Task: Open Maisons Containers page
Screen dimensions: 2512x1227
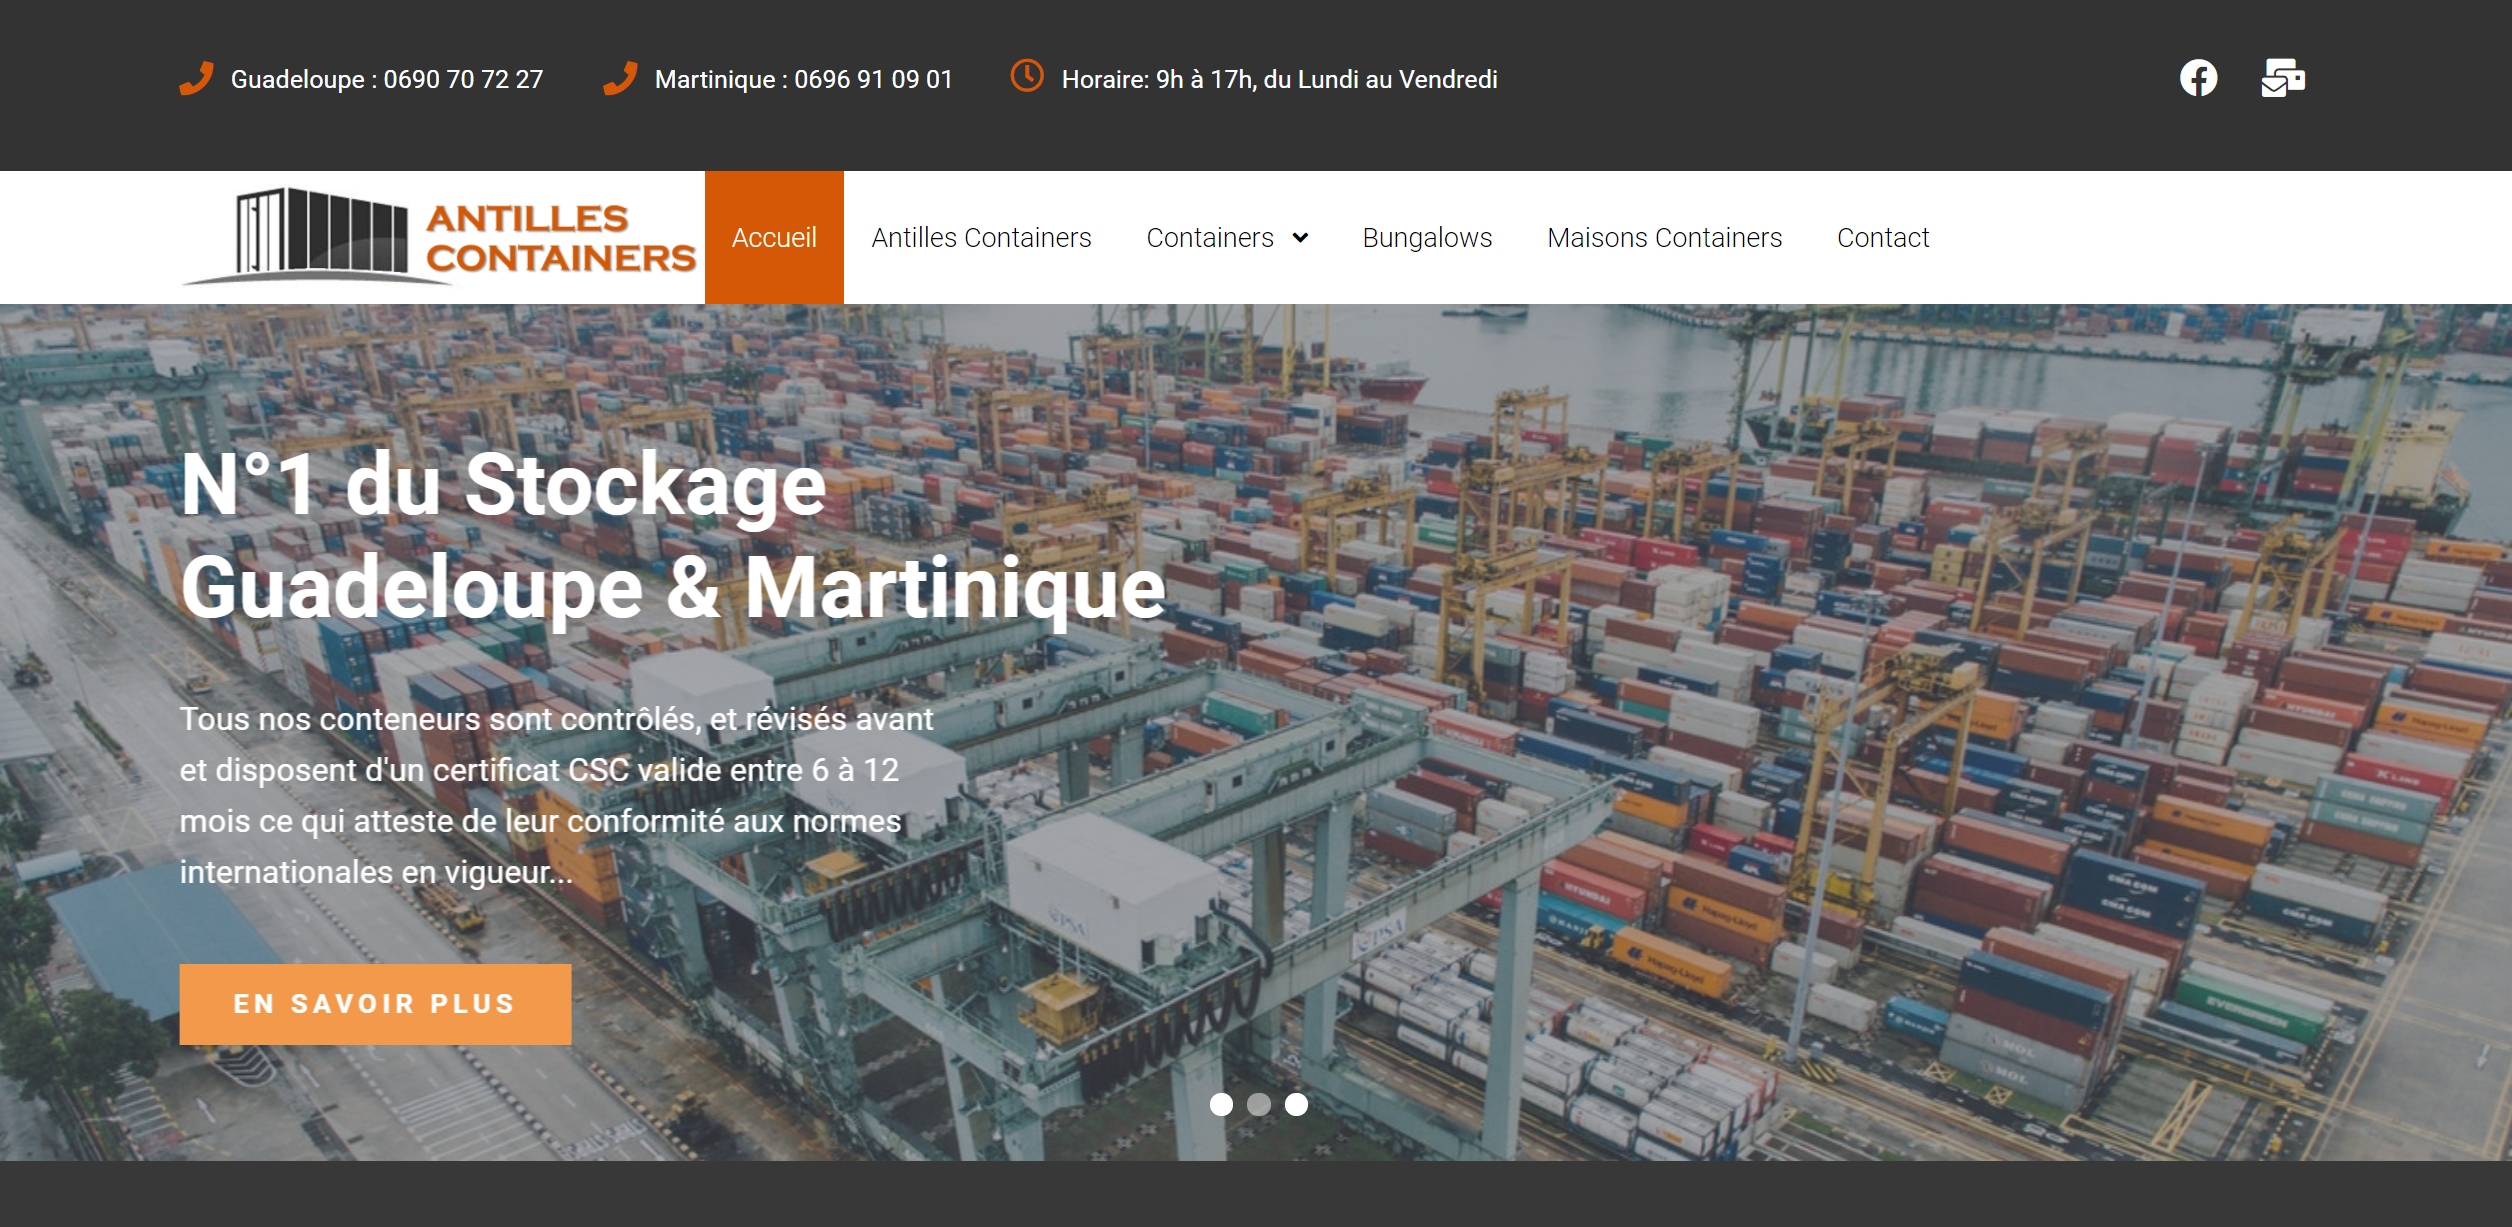Action: [1664, 237]
